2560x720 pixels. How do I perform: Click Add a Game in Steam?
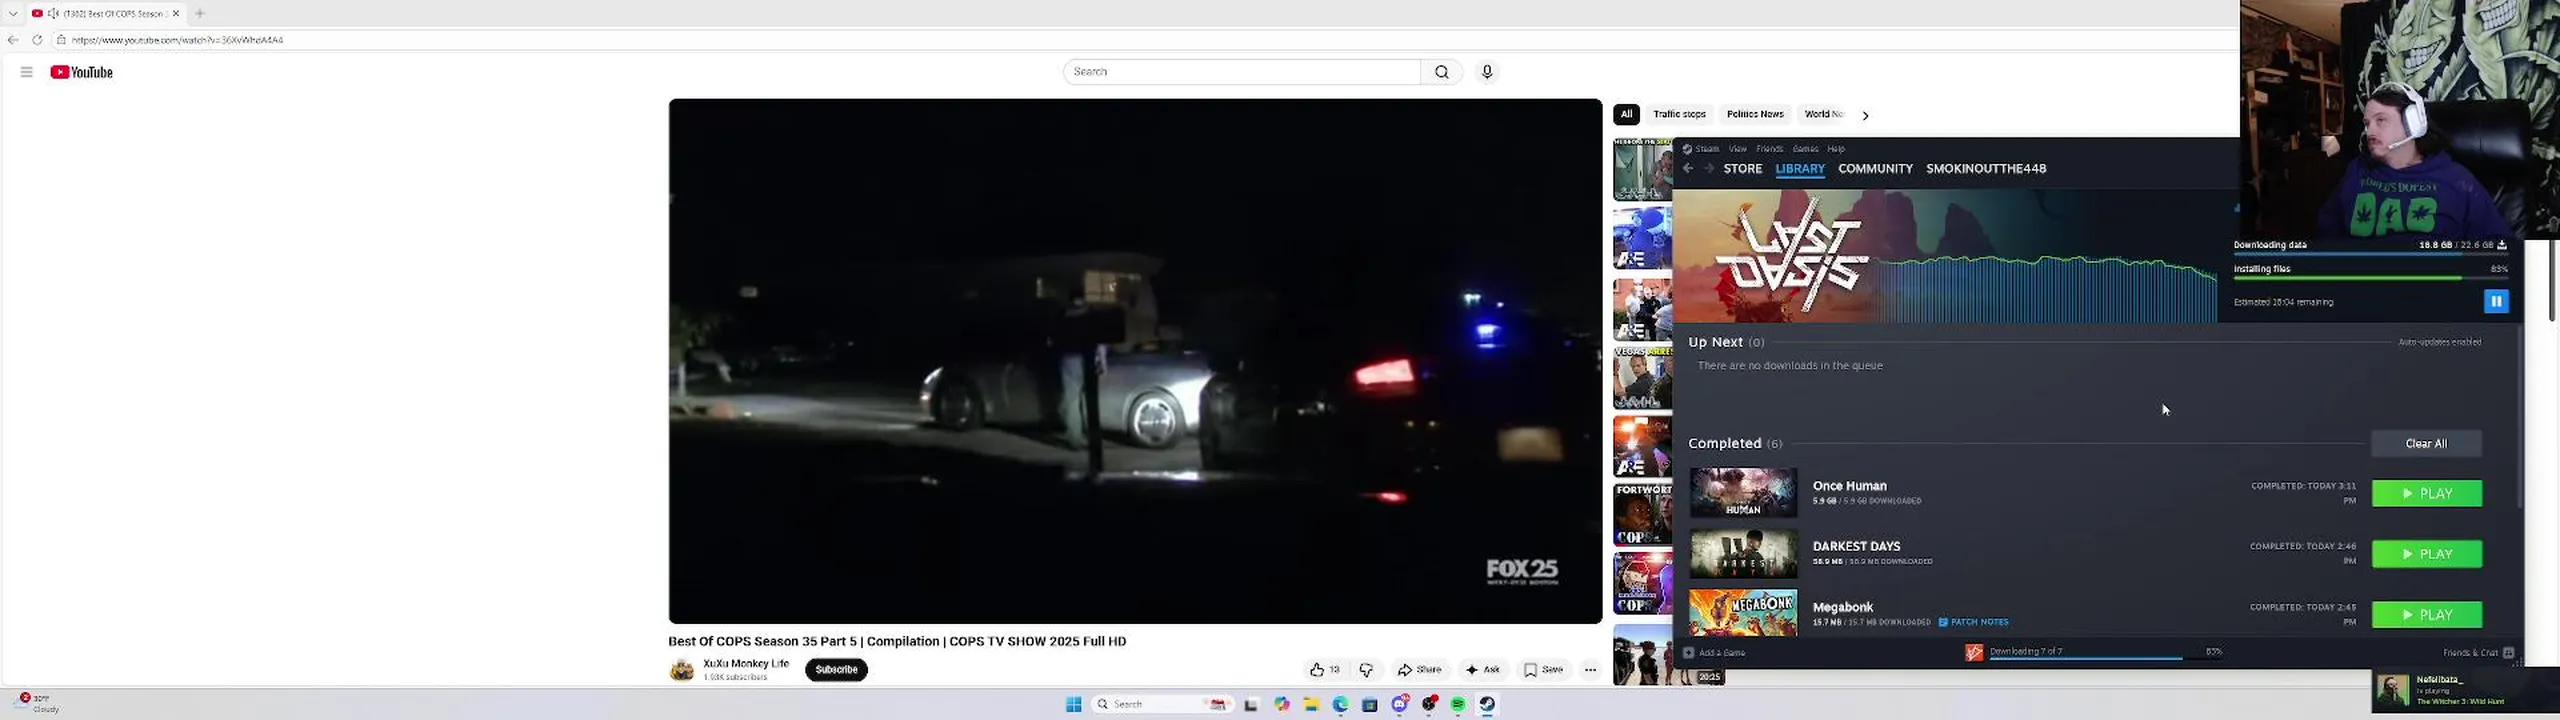1715,653
